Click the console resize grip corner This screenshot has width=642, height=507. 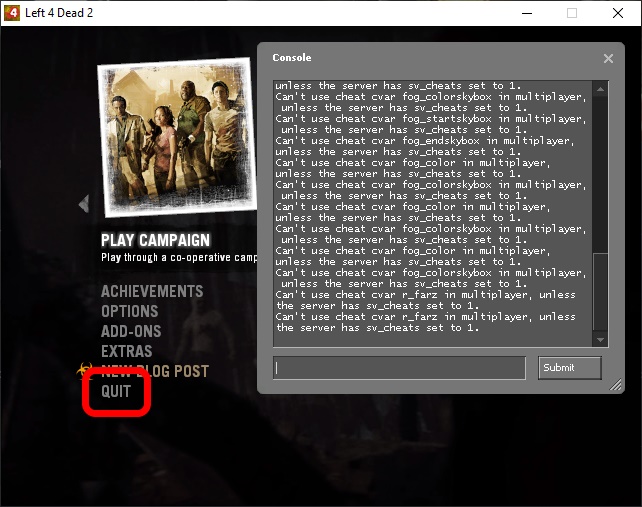(x=616, y=385)
